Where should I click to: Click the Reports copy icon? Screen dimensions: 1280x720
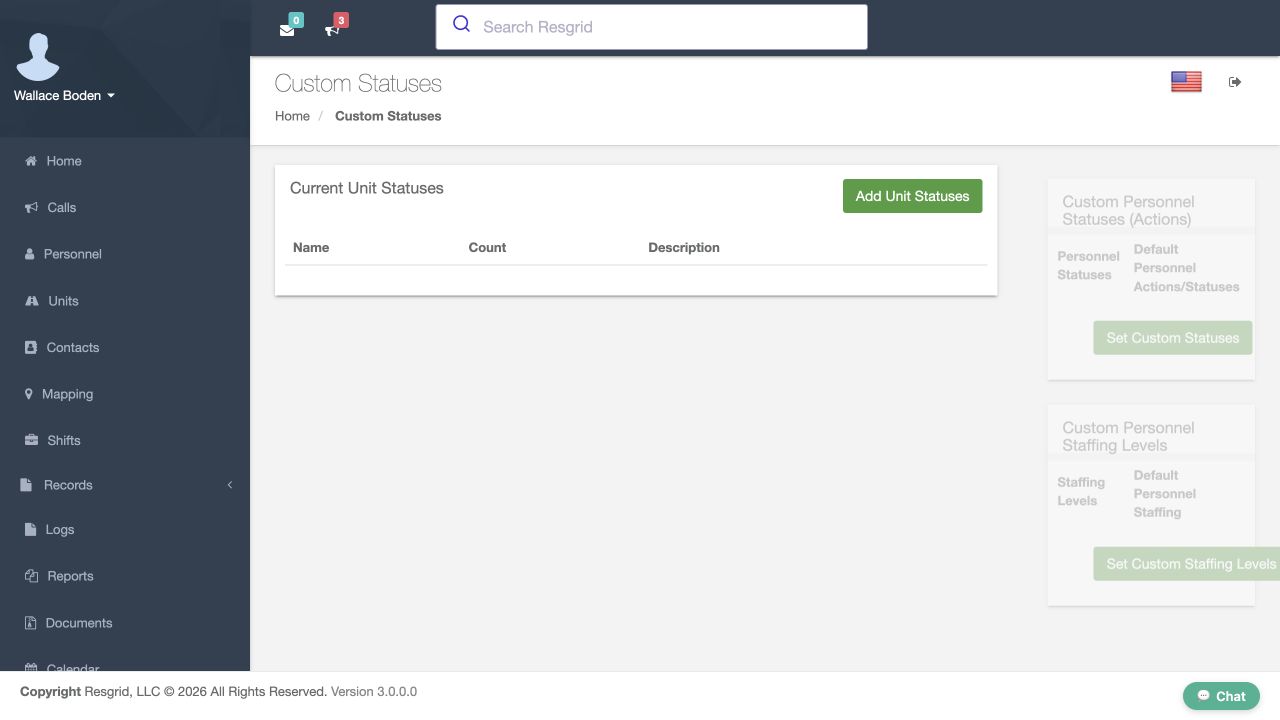click(31, 576)
